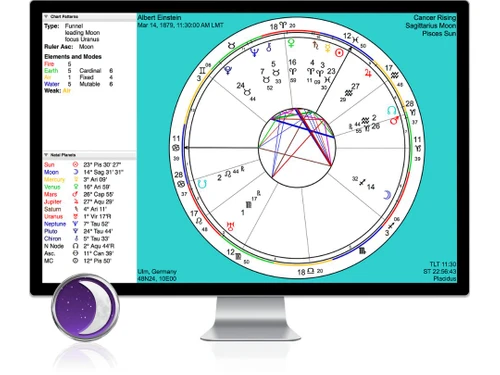Click the MC glyph in the planets list
Screen dimensions: 500x375
coord(75,261)
